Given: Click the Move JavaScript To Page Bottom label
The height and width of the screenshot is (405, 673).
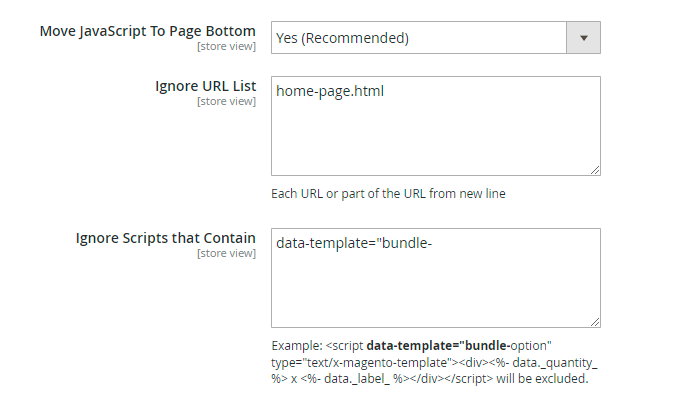Looking at the screenshot, I should (x=147, y=31).
